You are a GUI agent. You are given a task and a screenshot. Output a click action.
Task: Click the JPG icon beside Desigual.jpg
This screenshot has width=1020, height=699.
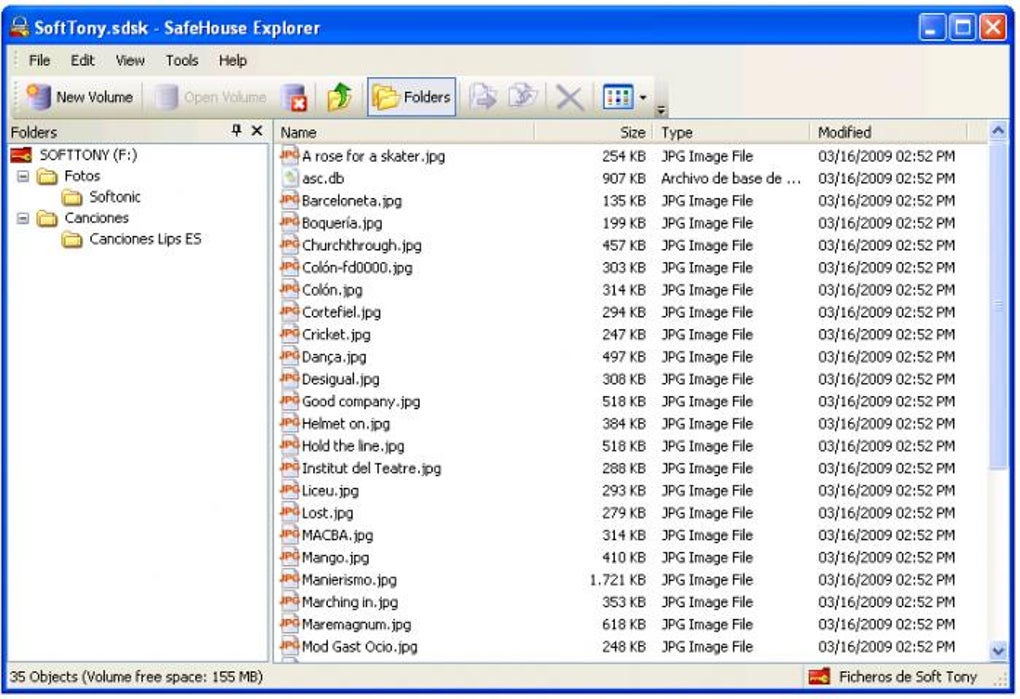[289, 378]
